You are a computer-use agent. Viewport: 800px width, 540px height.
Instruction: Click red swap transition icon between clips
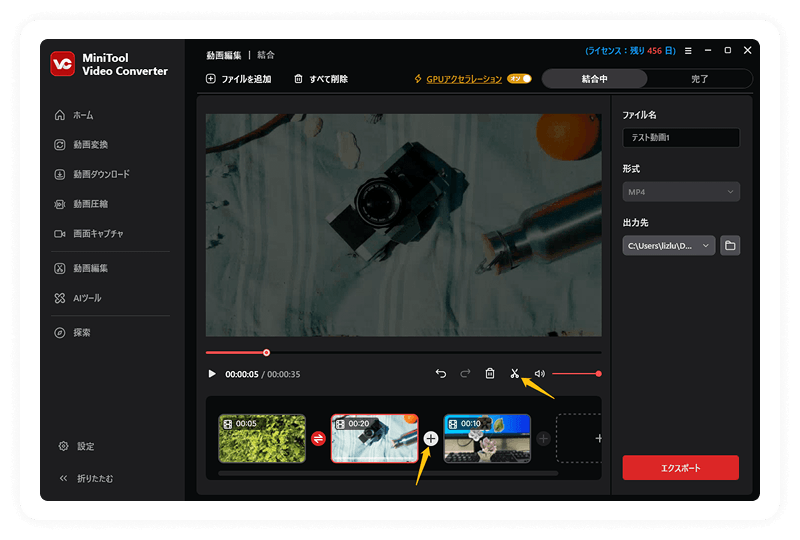[318, 439]
